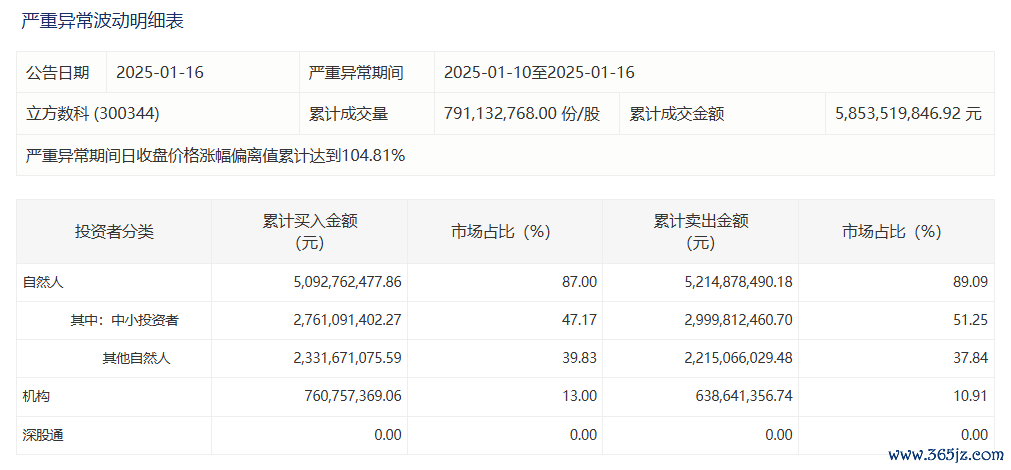Click the title 严重异常波动明细表
1011x470 pixels.
tap(103, 21)
